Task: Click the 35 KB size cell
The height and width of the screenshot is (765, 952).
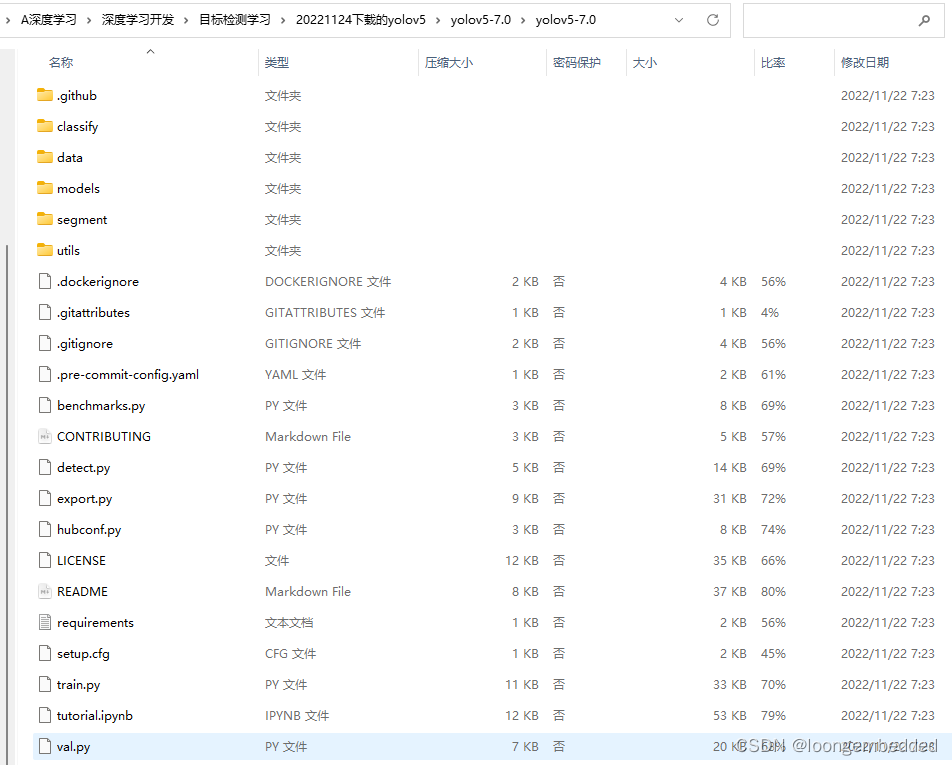Action: [x=730, y=560]
